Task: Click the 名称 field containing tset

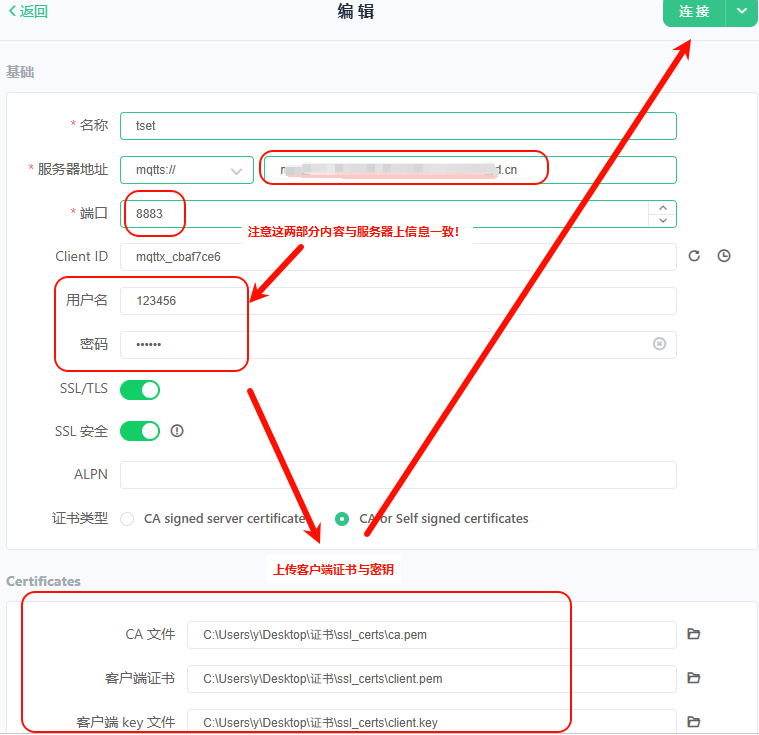Action: (x=398, y=126)
